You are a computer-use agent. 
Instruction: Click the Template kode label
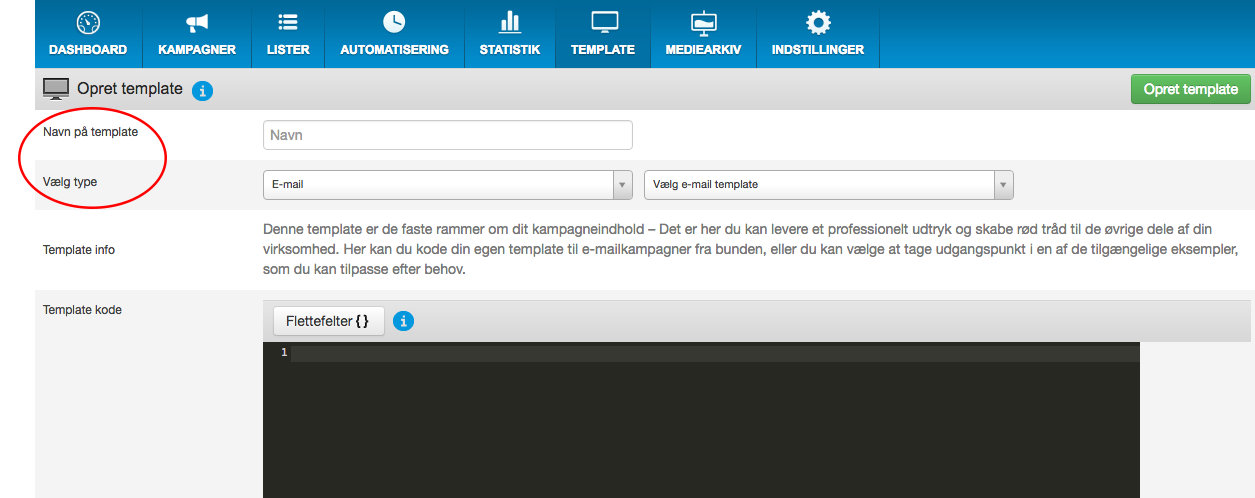click(x=82, y=310)
